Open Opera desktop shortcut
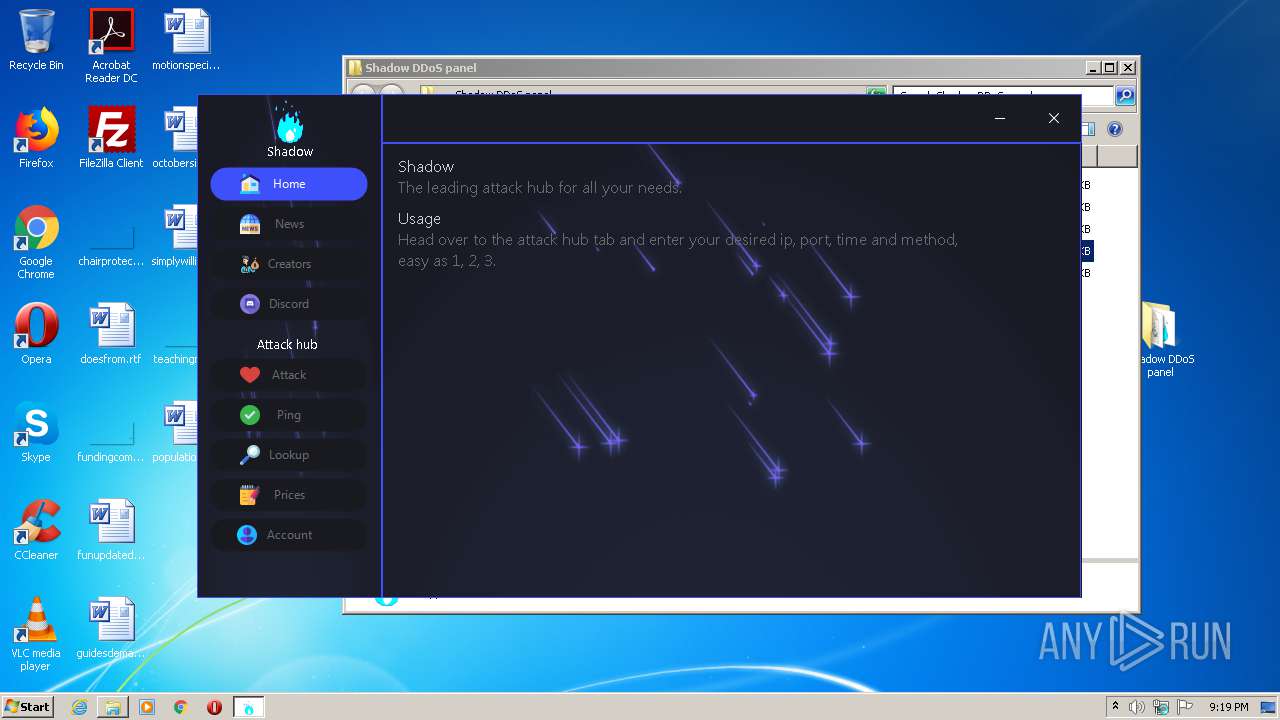The image size is (1280, 720). pyautogui.click(x=36, y=334)
